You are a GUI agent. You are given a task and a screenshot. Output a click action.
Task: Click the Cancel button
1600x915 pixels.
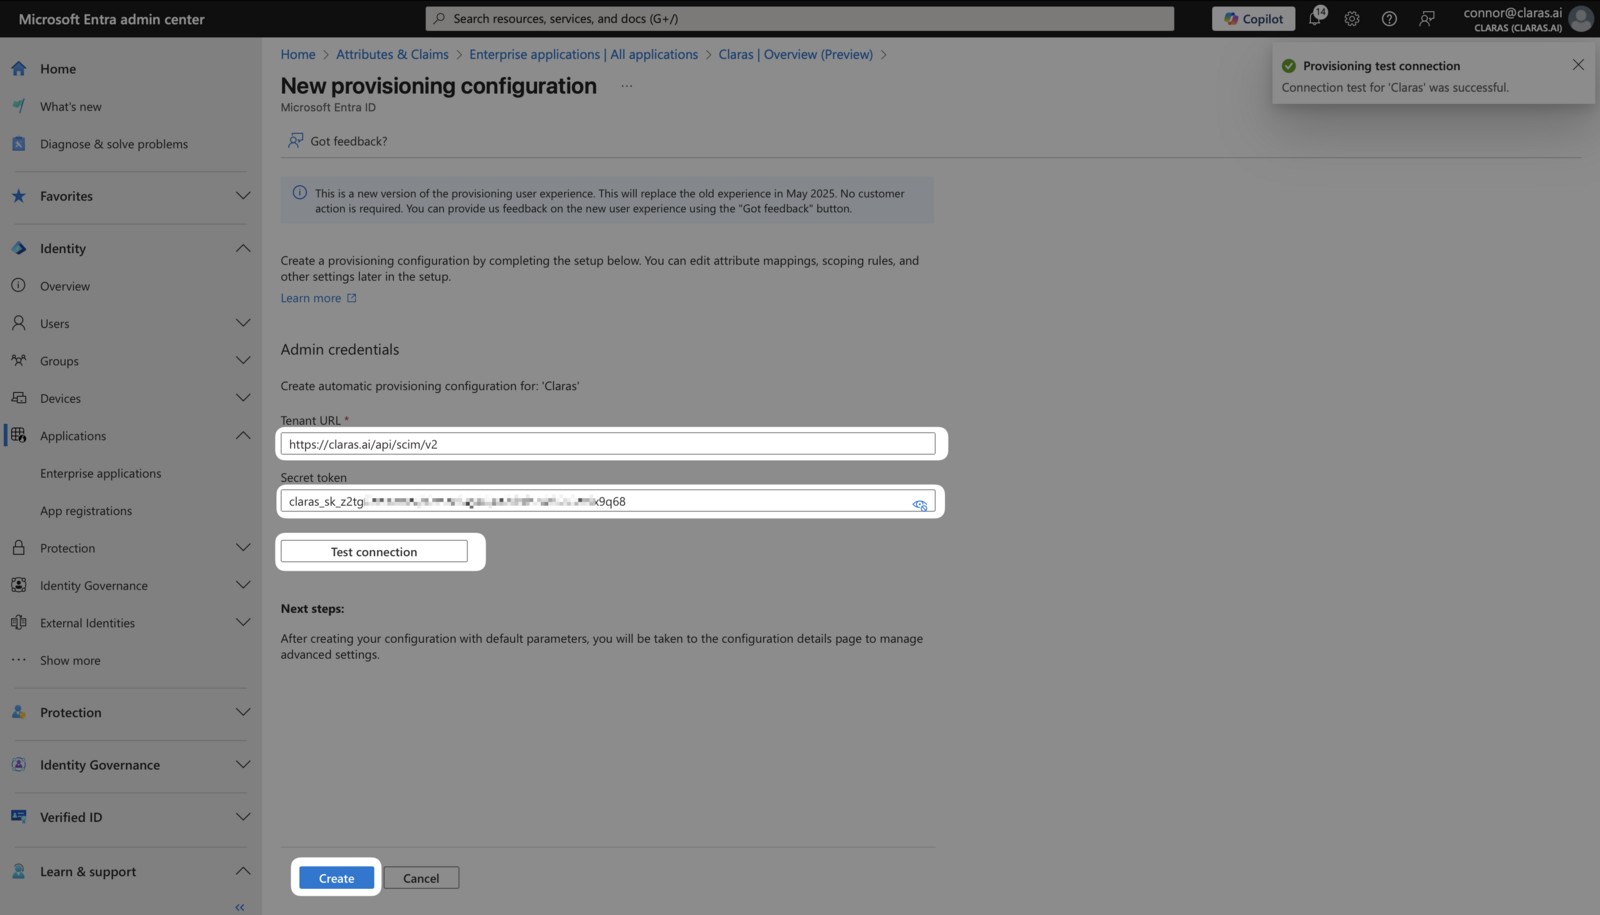(421, 878)
